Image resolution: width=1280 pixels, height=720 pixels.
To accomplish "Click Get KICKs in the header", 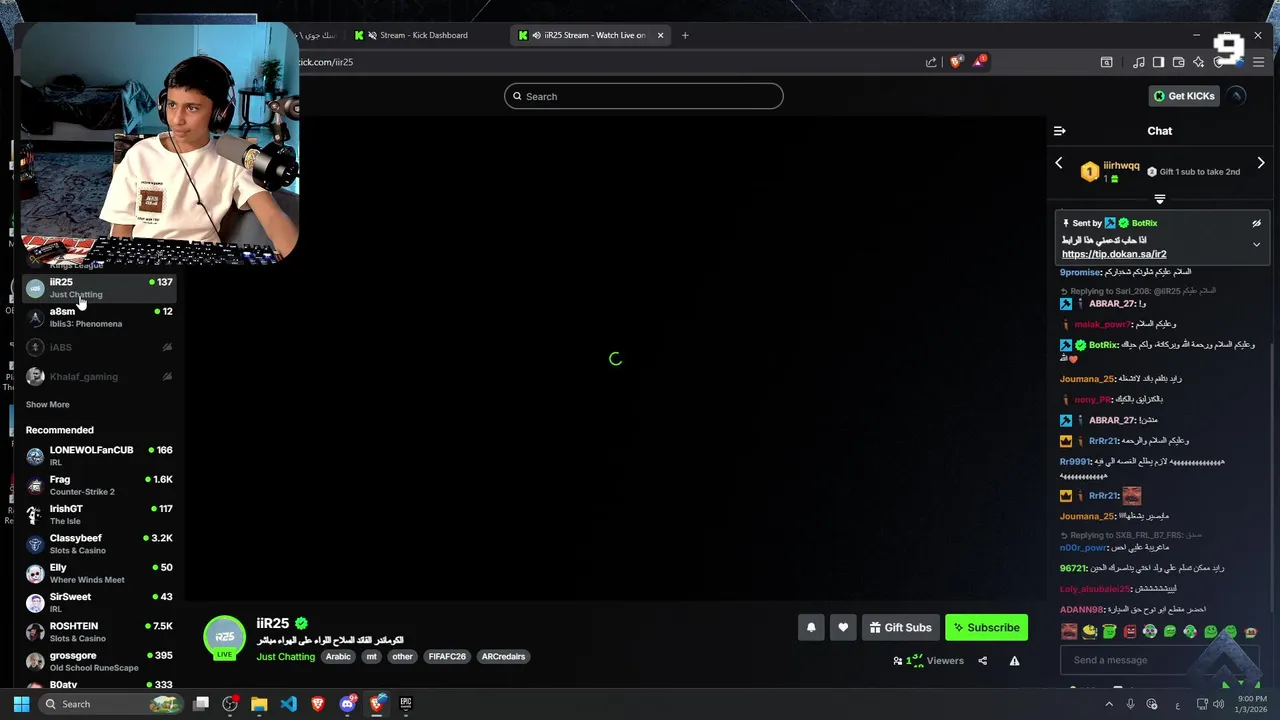I will pyautogui.click(x=1184, y=96).
